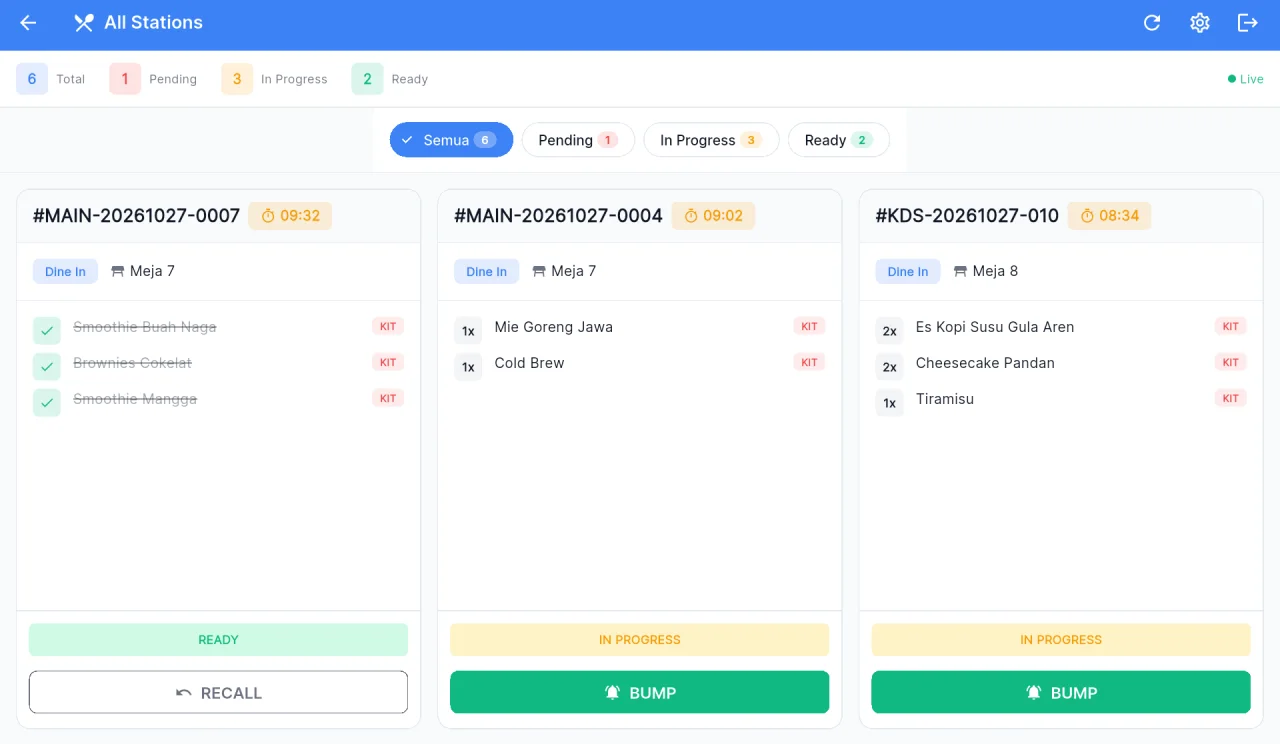Click the crossed utensils All Stations icon
The image size is (1280, 744).
pos(84,23)
